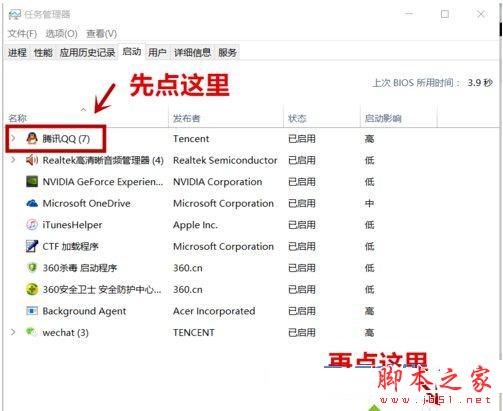Screen dimensions: 503x411
Task: Switch to the 详细信息 tab
Action: click(x=192, y=52)
